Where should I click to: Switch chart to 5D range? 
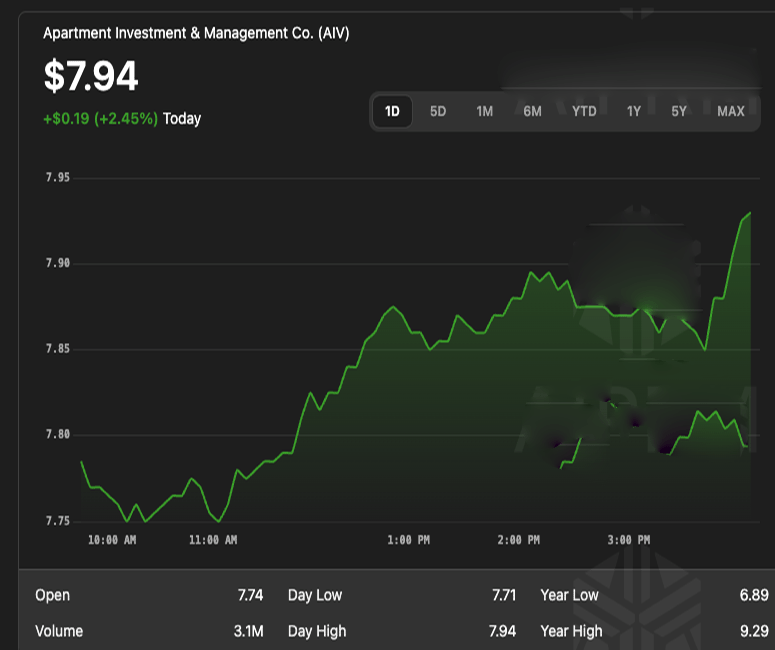click(x=438, y=111)
